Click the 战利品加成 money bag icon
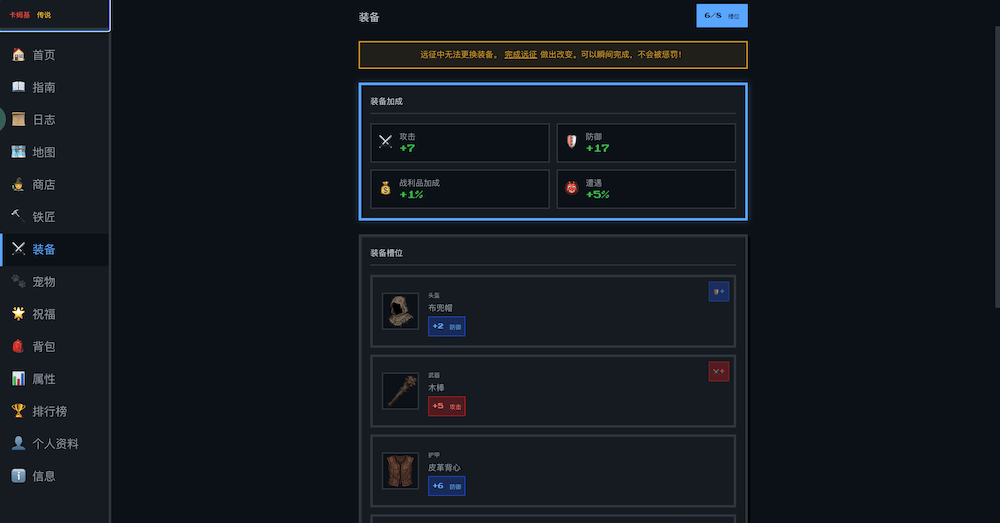Screen dimensions: 1000x523 pos(385,188)
